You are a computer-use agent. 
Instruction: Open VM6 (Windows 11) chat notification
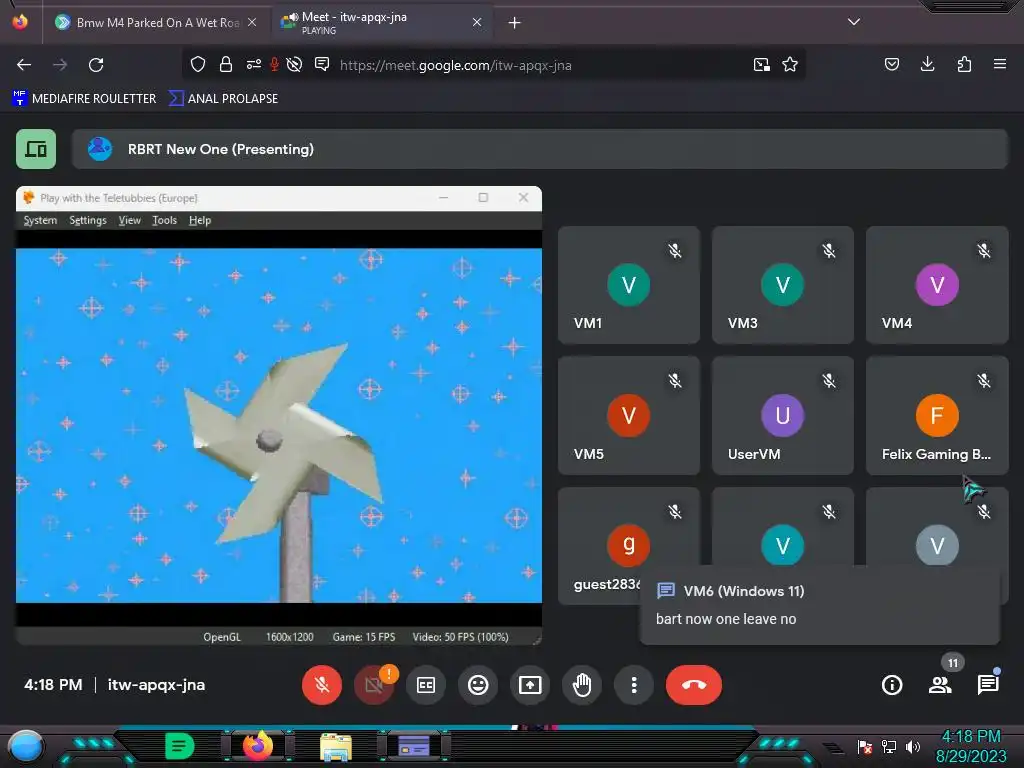820,605
